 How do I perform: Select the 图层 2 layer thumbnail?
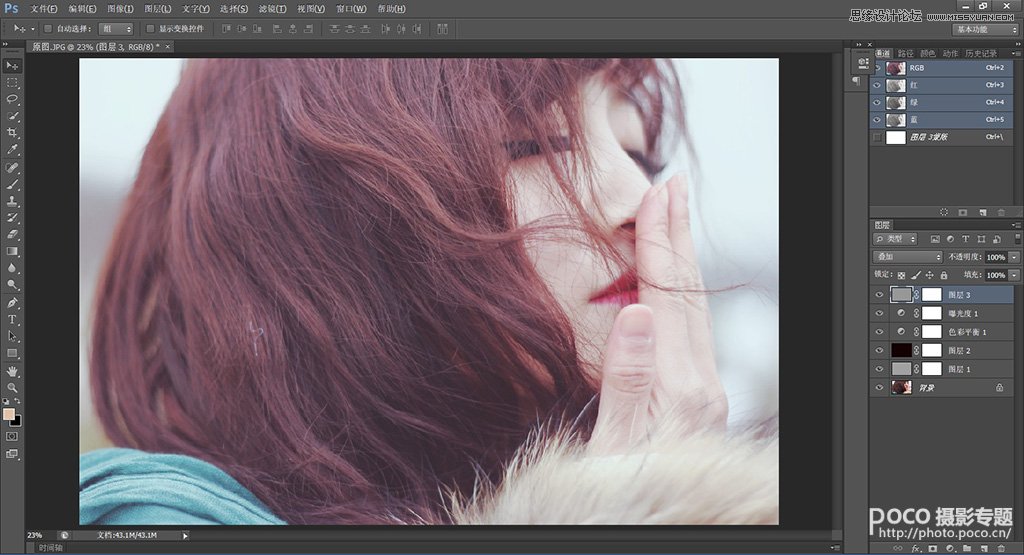[901, 350]
